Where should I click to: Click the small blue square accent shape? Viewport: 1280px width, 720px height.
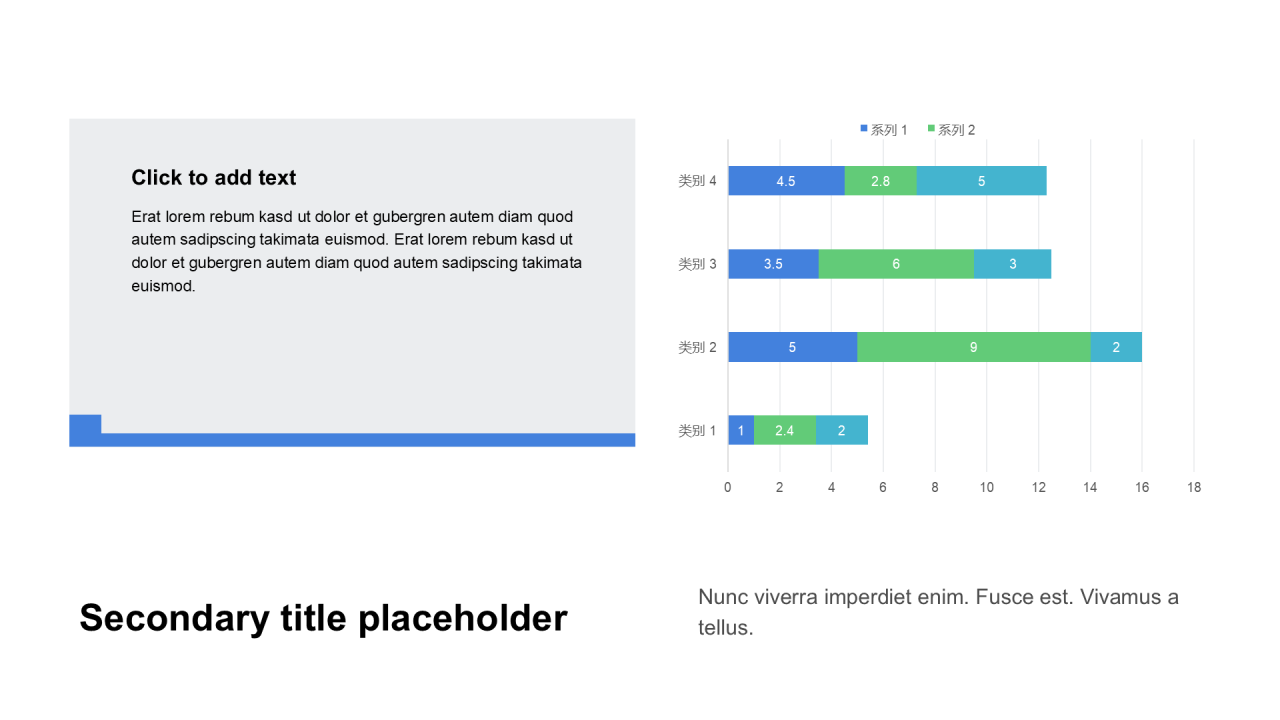pyautogui.click(x=85, y=424)
